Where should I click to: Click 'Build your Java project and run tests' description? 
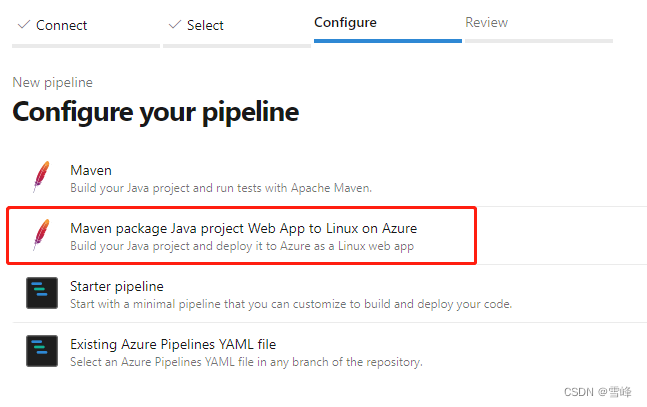(x=221, y=188)
